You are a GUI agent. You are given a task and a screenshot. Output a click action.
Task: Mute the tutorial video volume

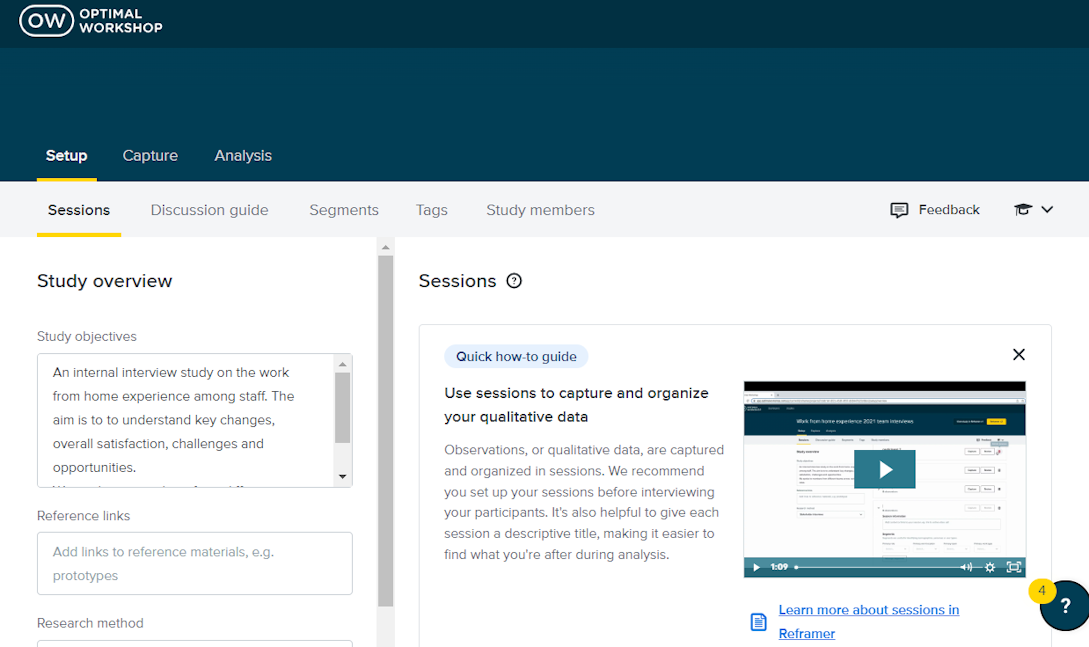965,567
